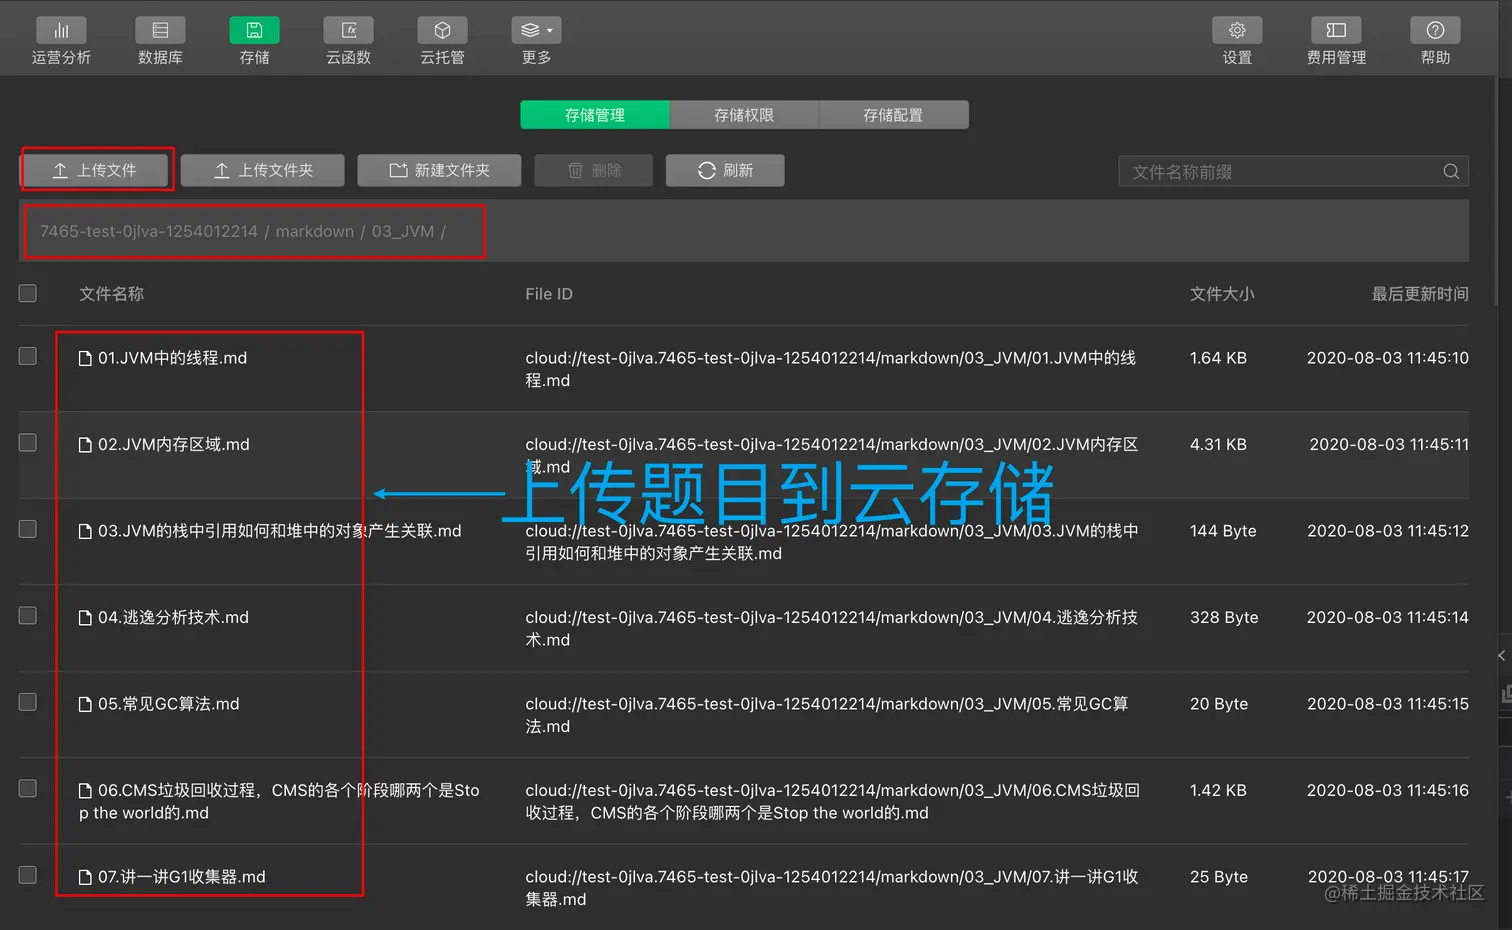Click the 328 Byte size cell
This screenshot has width=1512, height=930.
[x=1224, y=618]
